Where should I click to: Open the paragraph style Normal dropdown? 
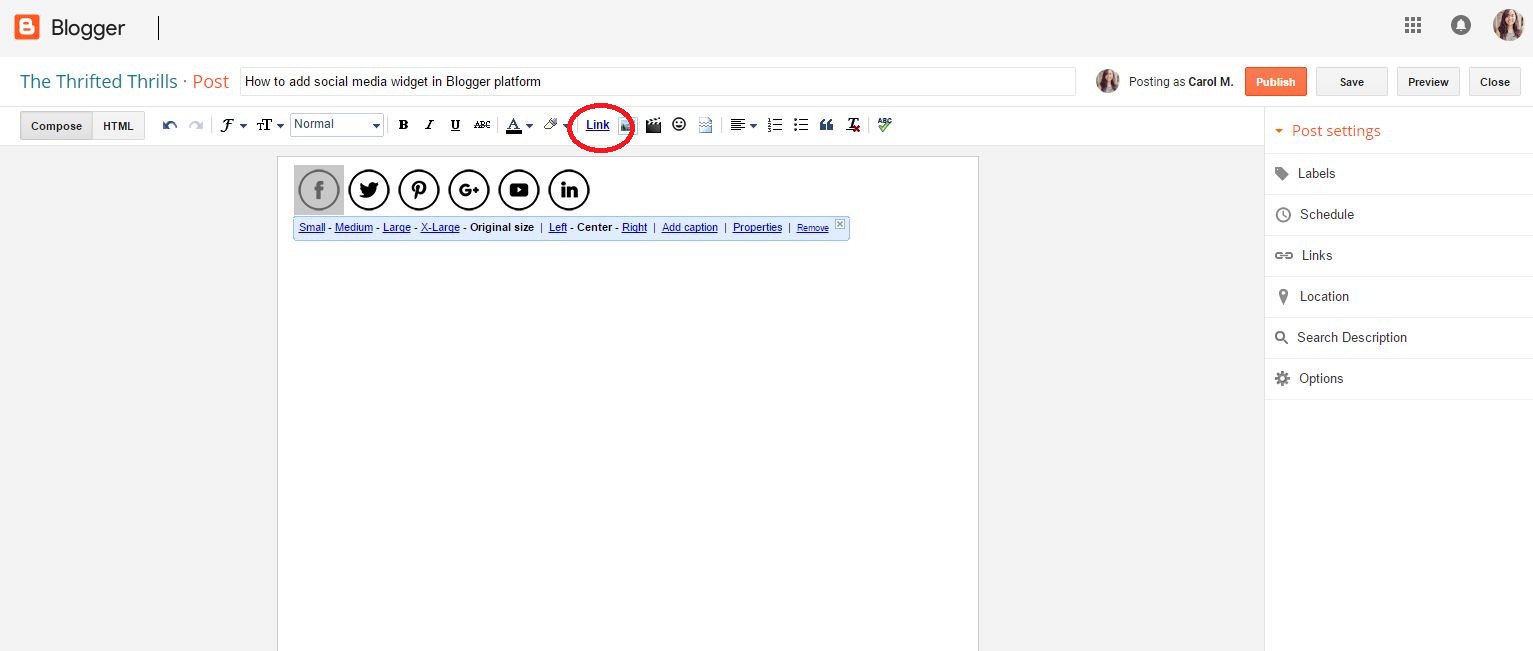click(x=336, y=124)
